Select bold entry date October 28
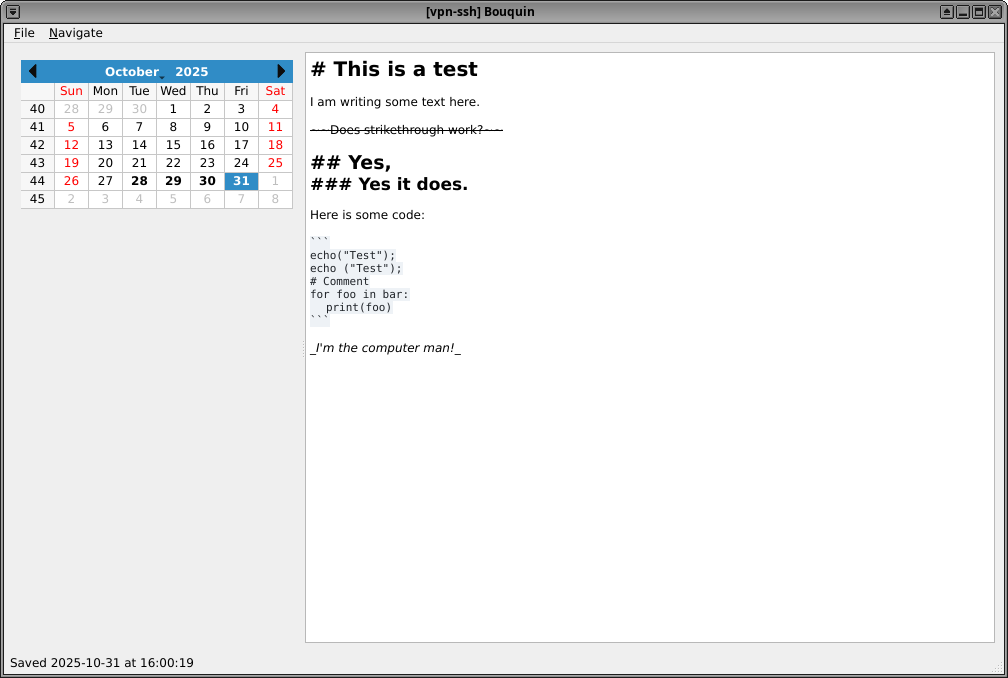 click(139, 181)
